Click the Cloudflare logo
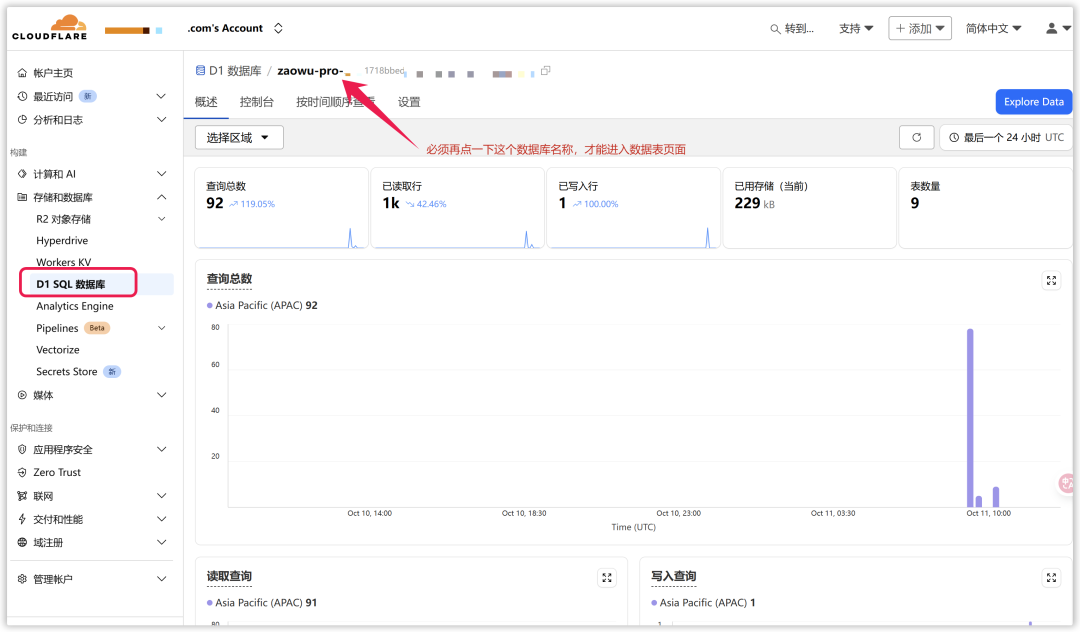This screenshot has height=632, width=1080. [50, 28]
